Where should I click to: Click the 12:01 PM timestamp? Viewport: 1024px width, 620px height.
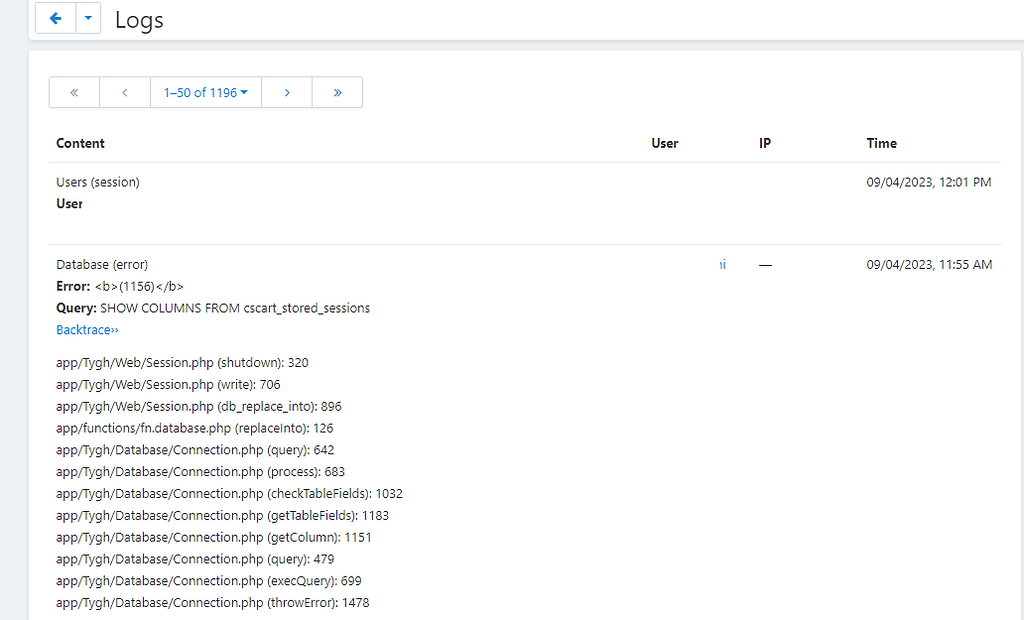[x=928, y=182]
